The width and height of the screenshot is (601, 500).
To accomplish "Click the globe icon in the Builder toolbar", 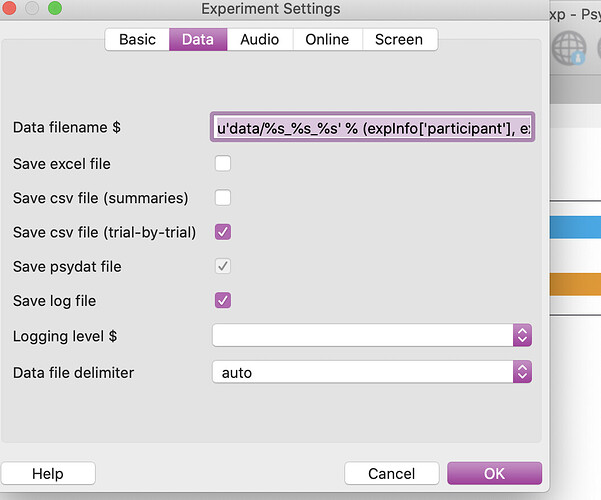I will pos(570,49).
